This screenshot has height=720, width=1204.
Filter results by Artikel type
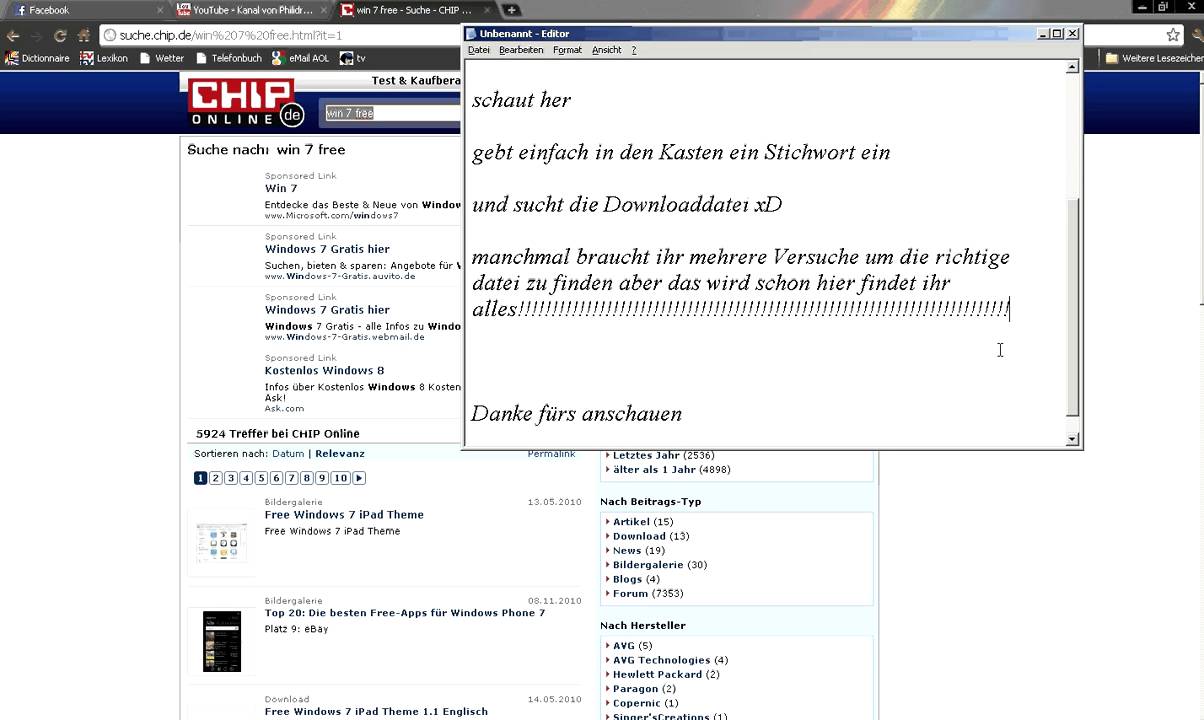pyautogui.click(x=631, y=522)
